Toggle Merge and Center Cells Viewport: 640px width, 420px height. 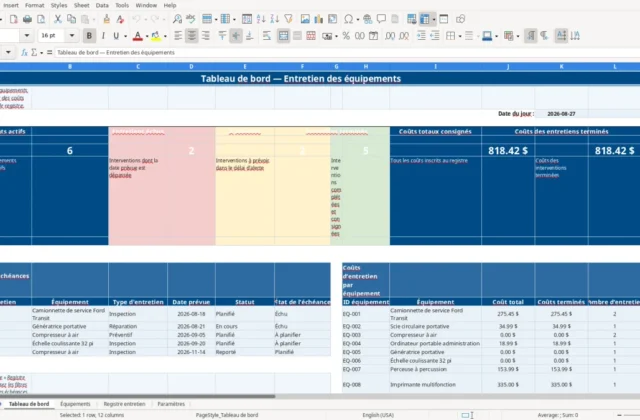point(283,36)
